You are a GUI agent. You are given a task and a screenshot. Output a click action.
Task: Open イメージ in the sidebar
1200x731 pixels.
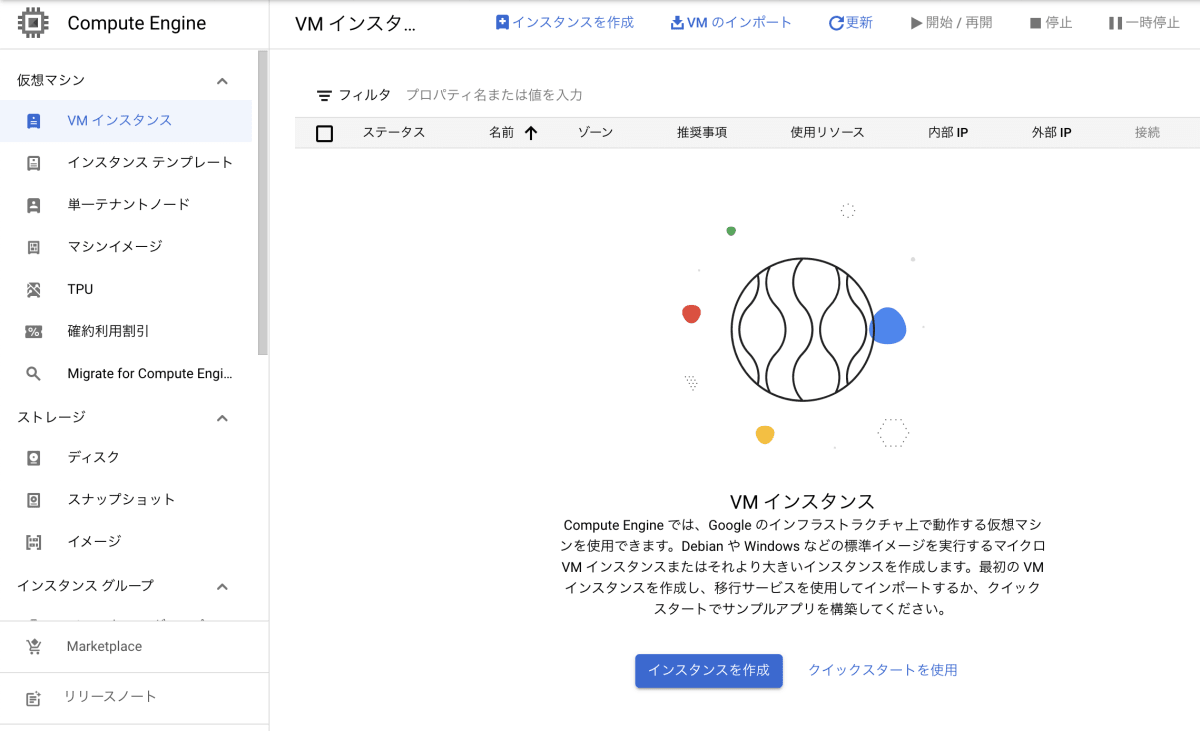[x=126, y=542]
